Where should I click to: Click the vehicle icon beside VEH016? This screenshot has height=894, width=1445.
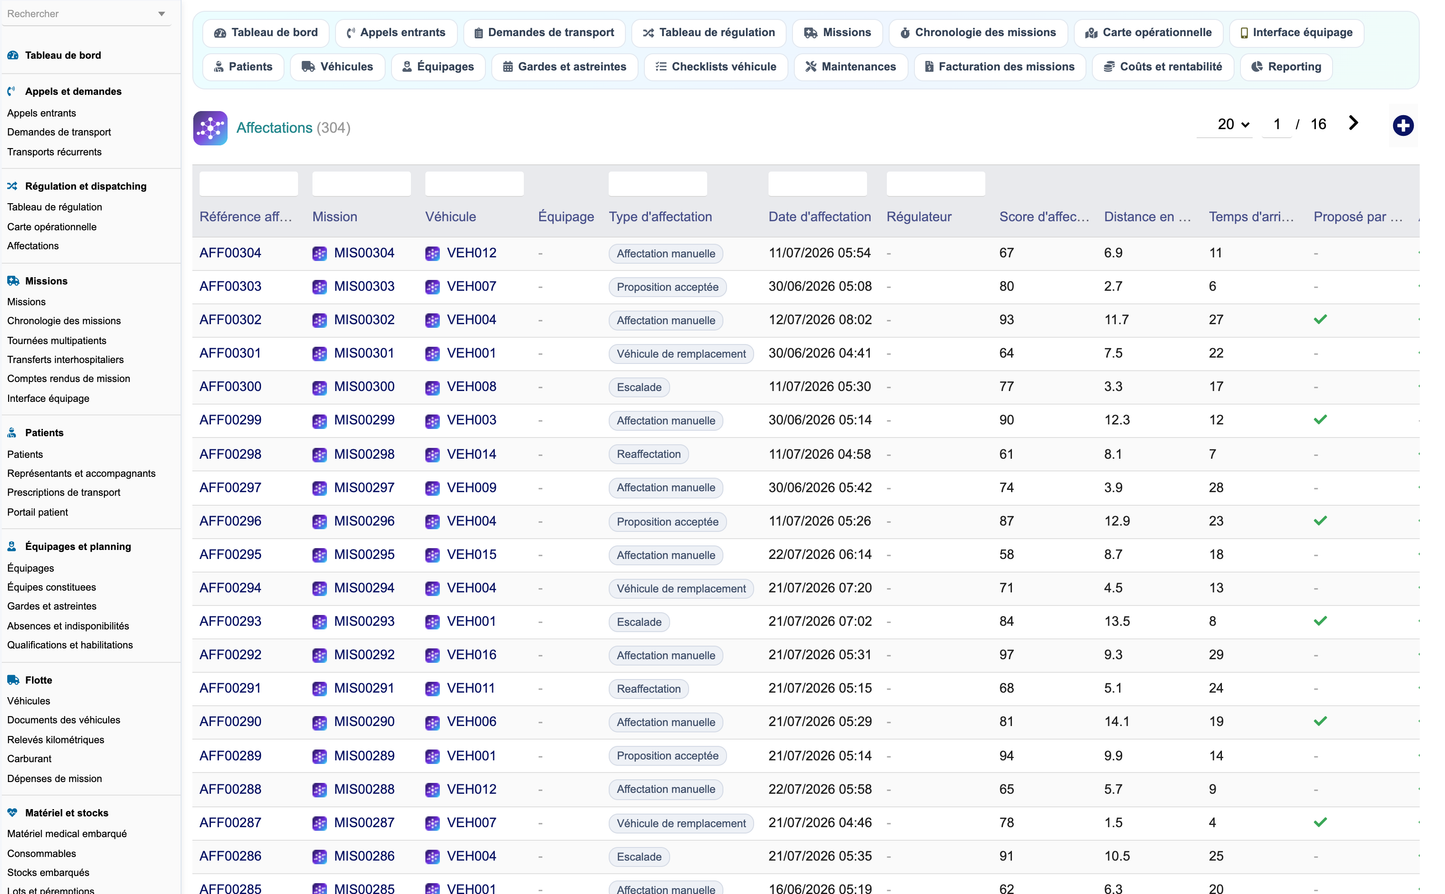432,656
